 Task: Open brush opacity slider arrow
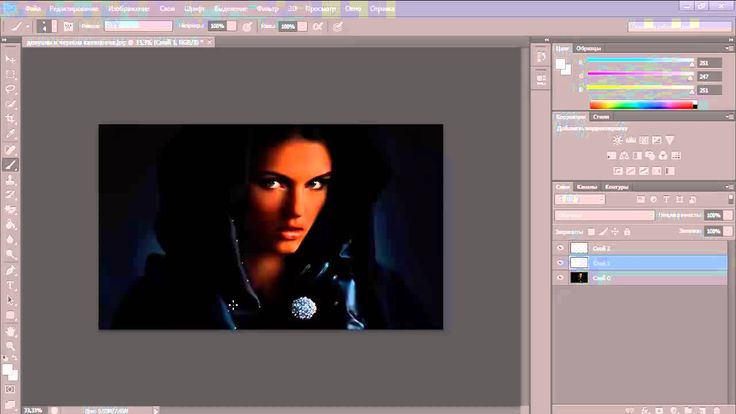232,26
